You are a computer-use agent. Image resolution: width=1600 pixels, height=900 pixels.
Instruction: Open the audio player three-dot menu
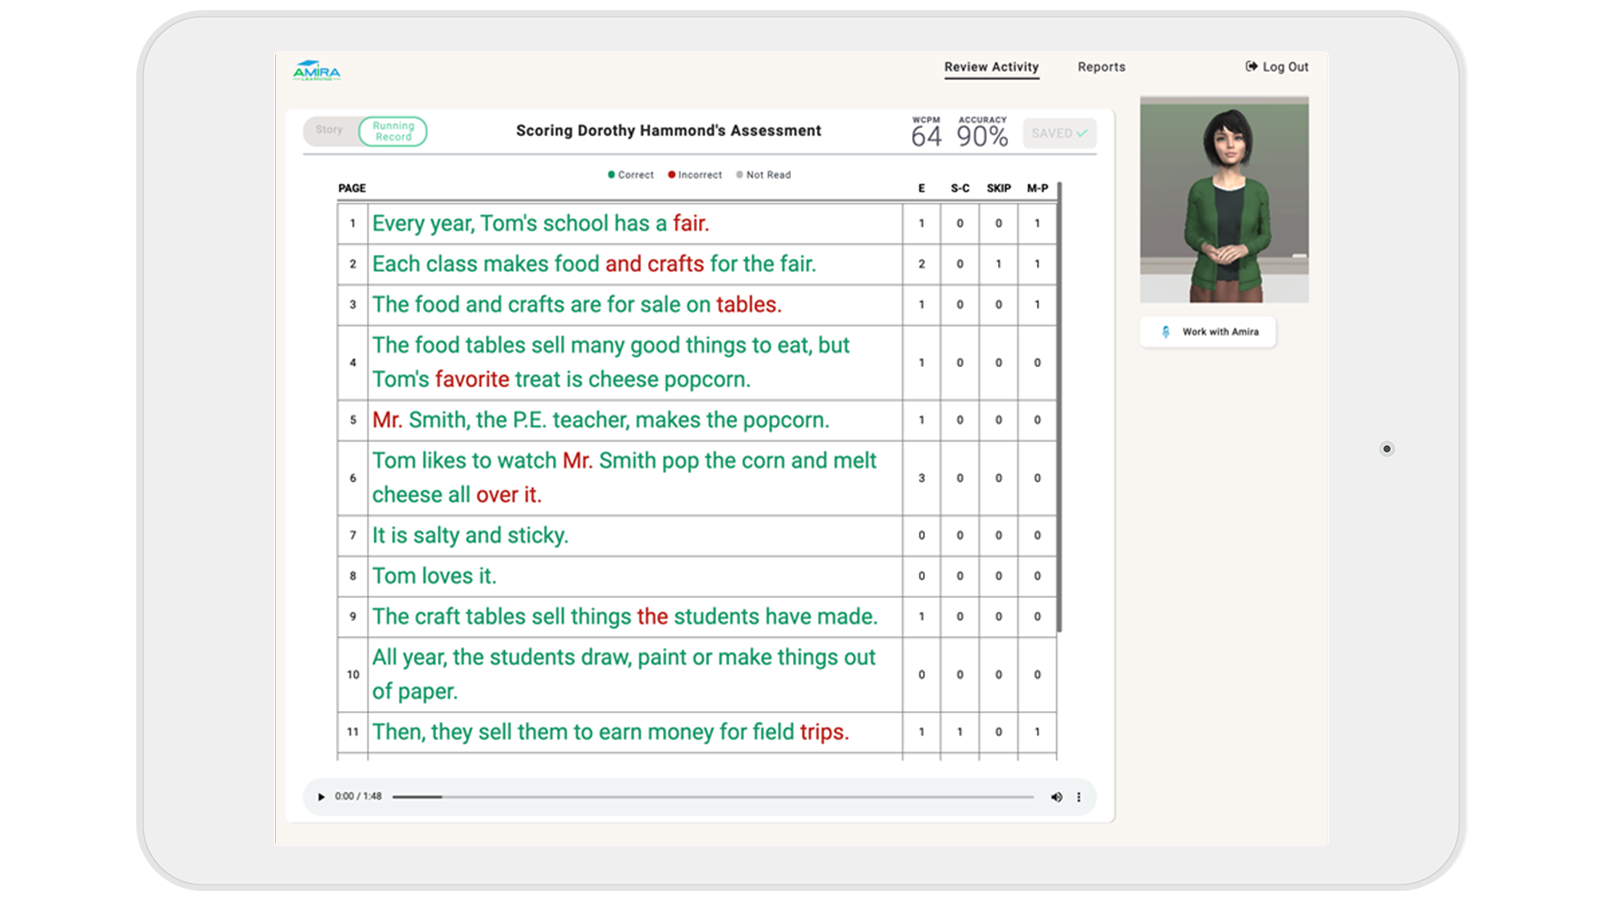pos(1079,797)
